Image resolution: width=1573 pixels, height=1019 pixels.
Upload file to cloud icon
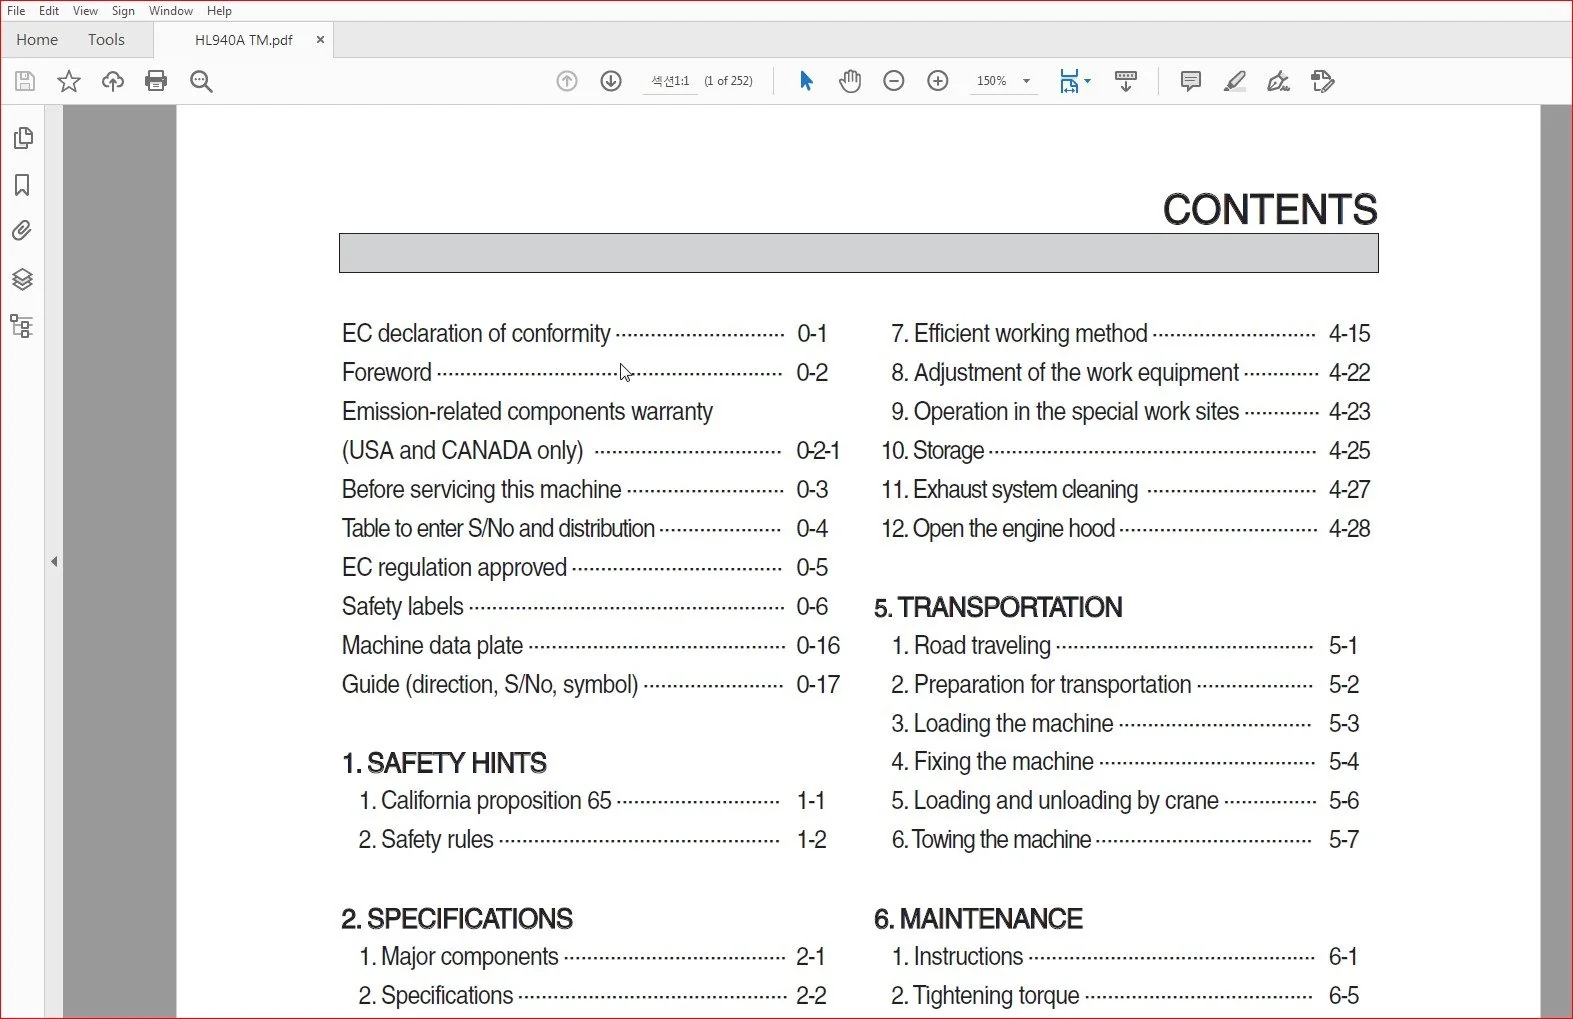[113, 81]
